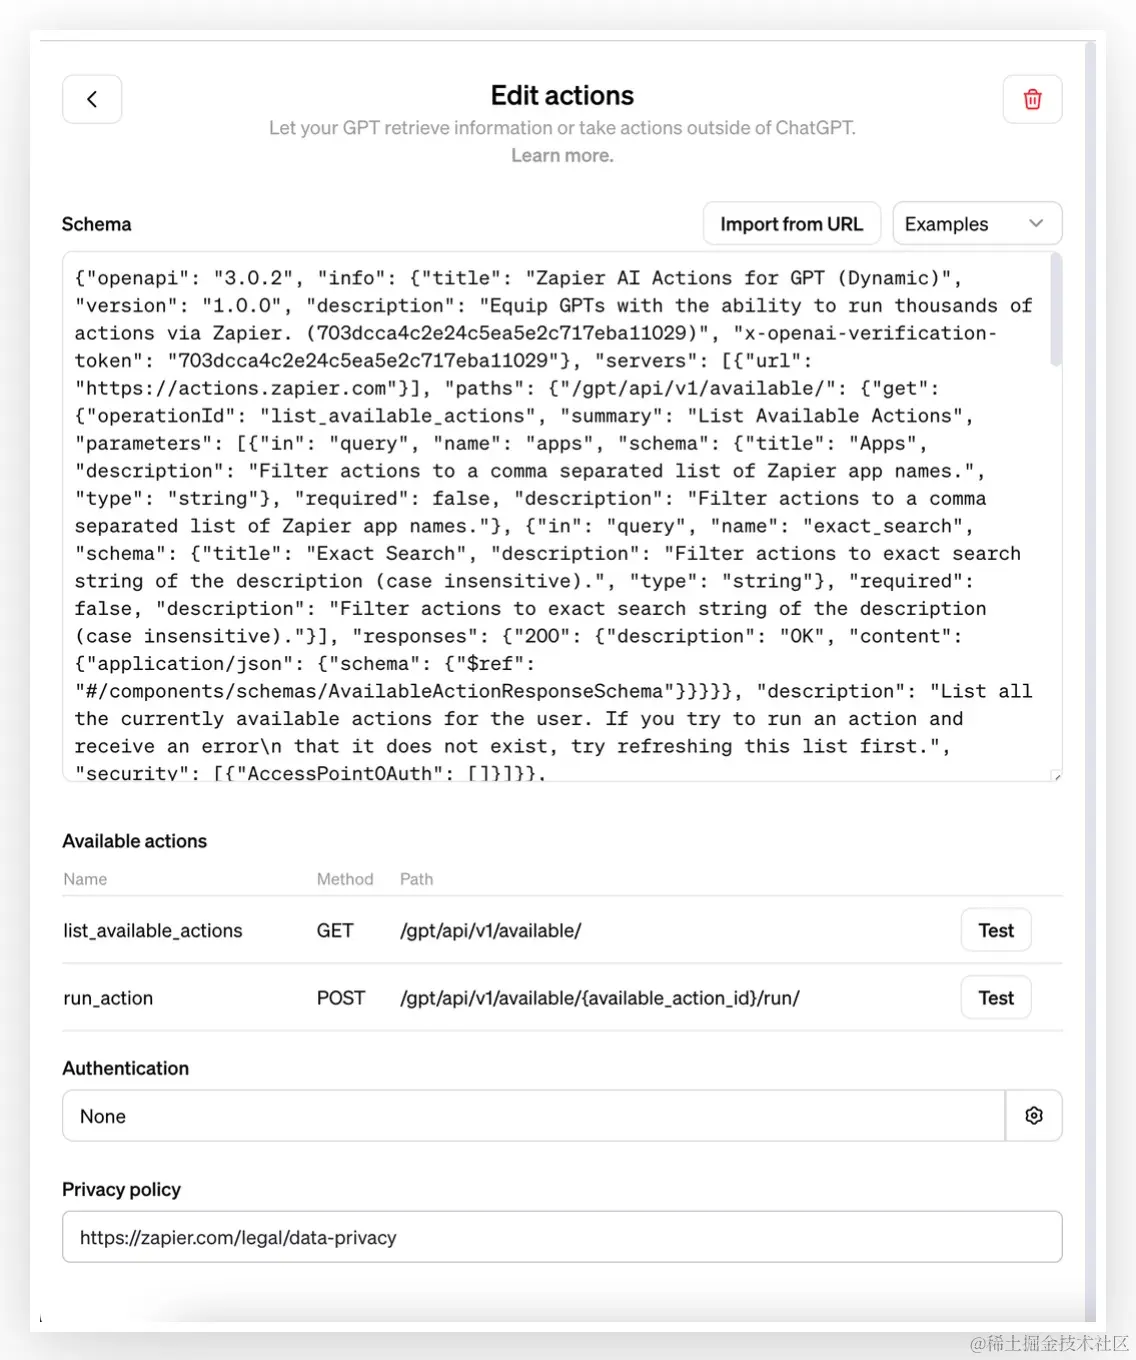1136x1360 pixels.
Task: Click the Available actions section label
Action: point(134,841)
